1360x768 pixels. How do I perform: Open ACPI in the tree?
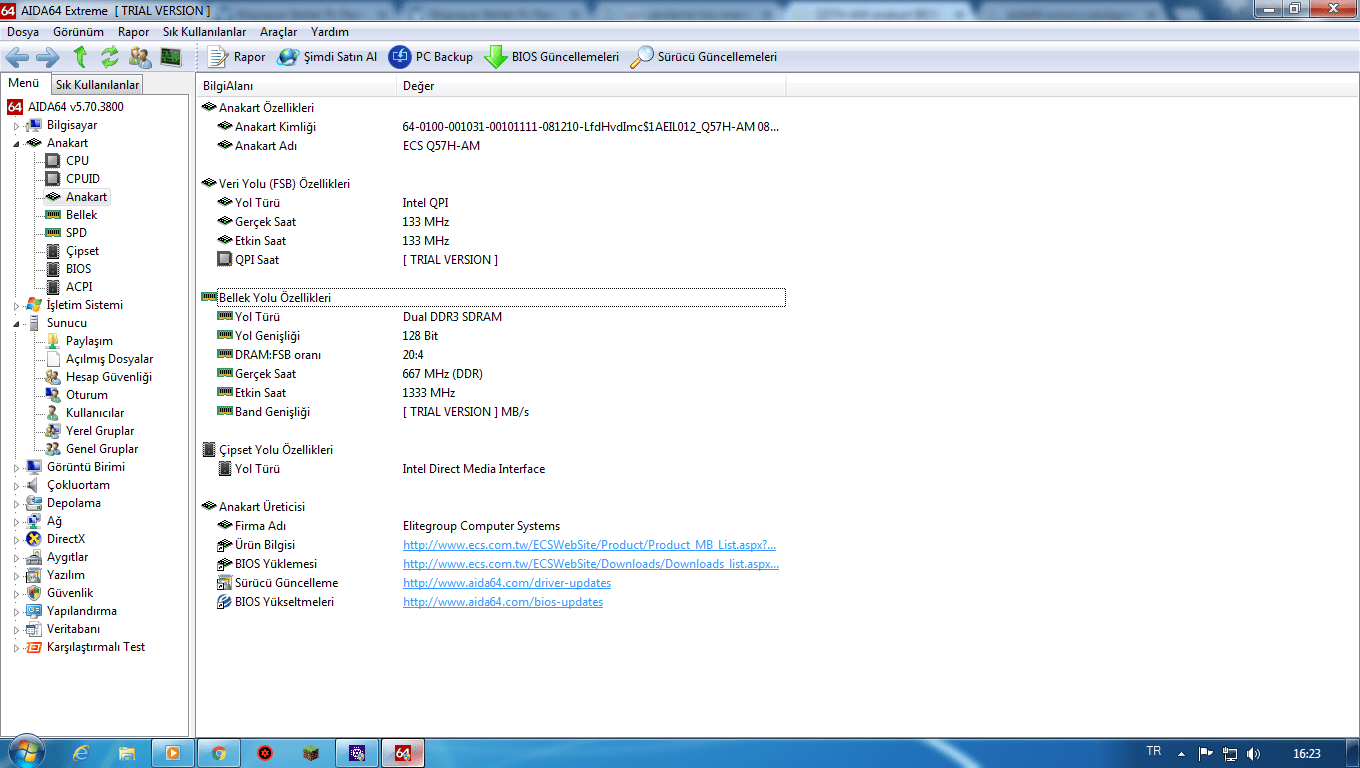[79, 287]
